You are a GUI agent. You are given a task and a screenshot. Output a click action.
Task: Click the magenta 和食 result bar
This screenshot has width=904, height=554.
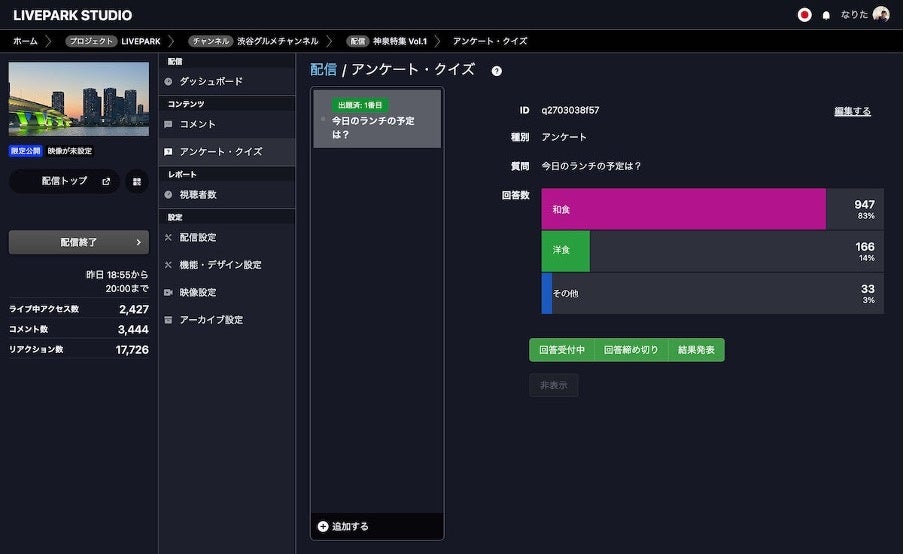(684, 209)
